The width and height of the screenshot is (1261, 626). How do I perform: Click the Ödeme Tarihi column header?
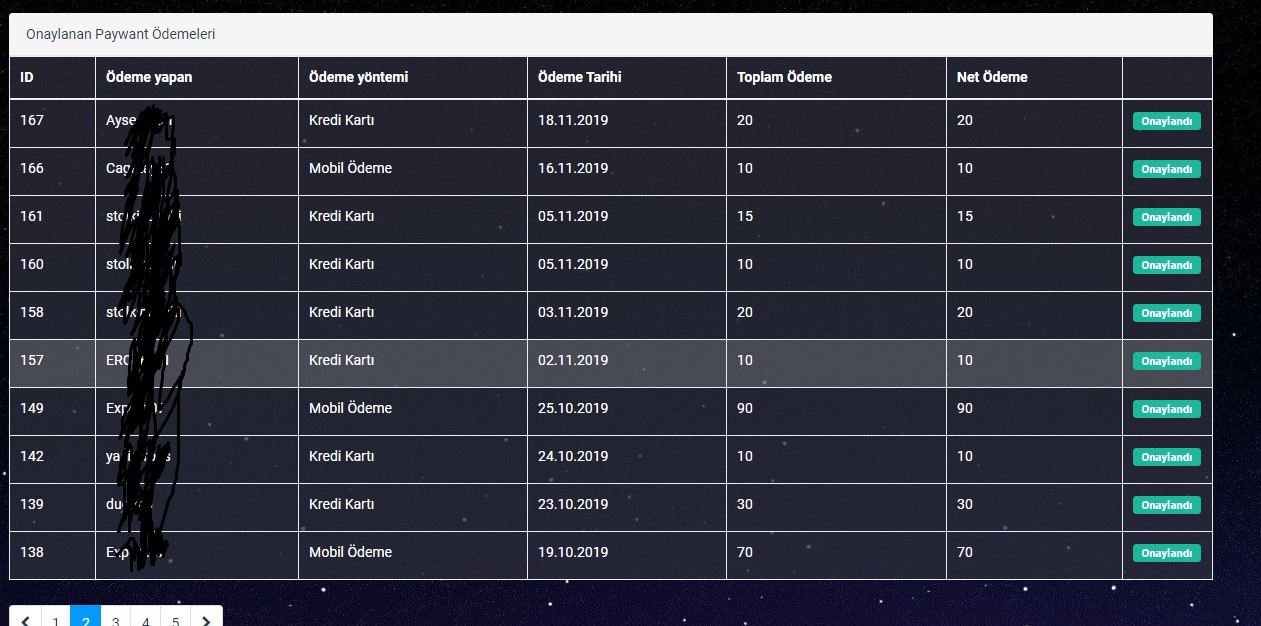[579, 77]
